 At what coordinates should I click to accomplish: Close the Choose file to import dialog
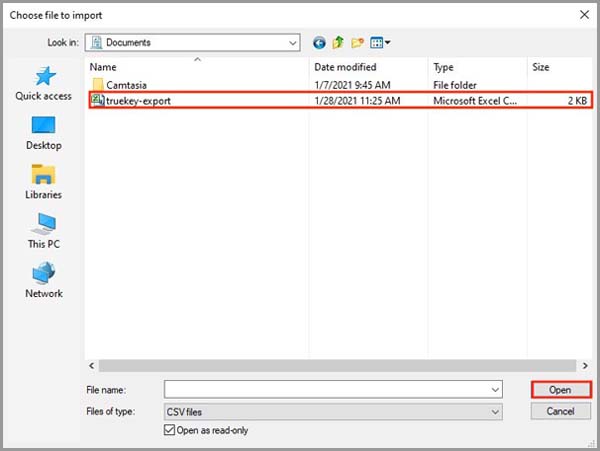[584, 15]
